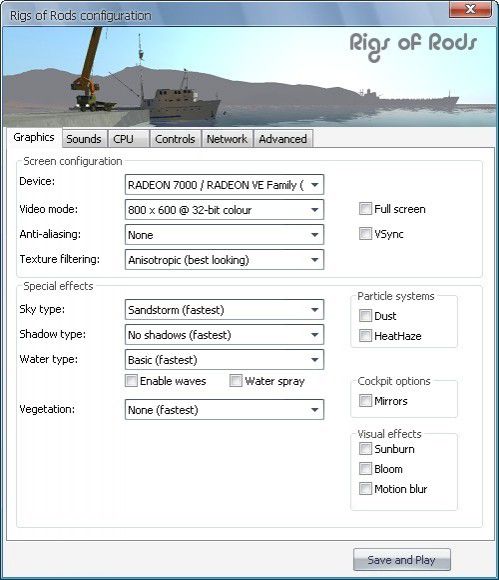499x580 pixels.
Task: Go to the Network tab
Action: 227,139
